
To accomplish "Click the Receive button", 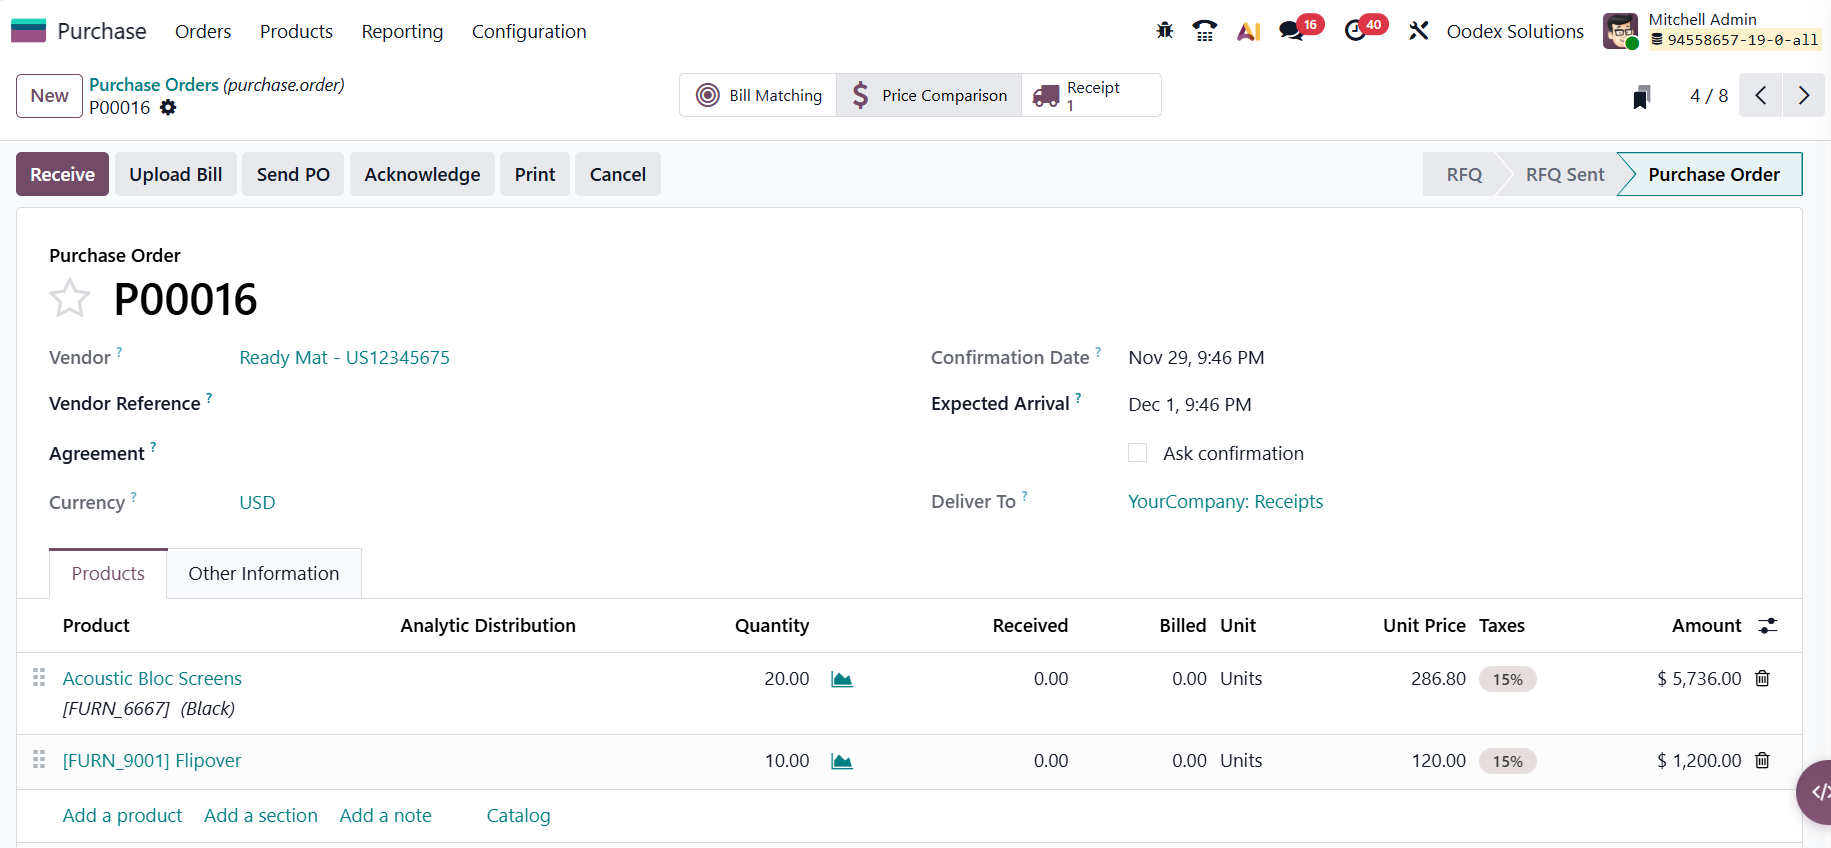I will point(62,174).
